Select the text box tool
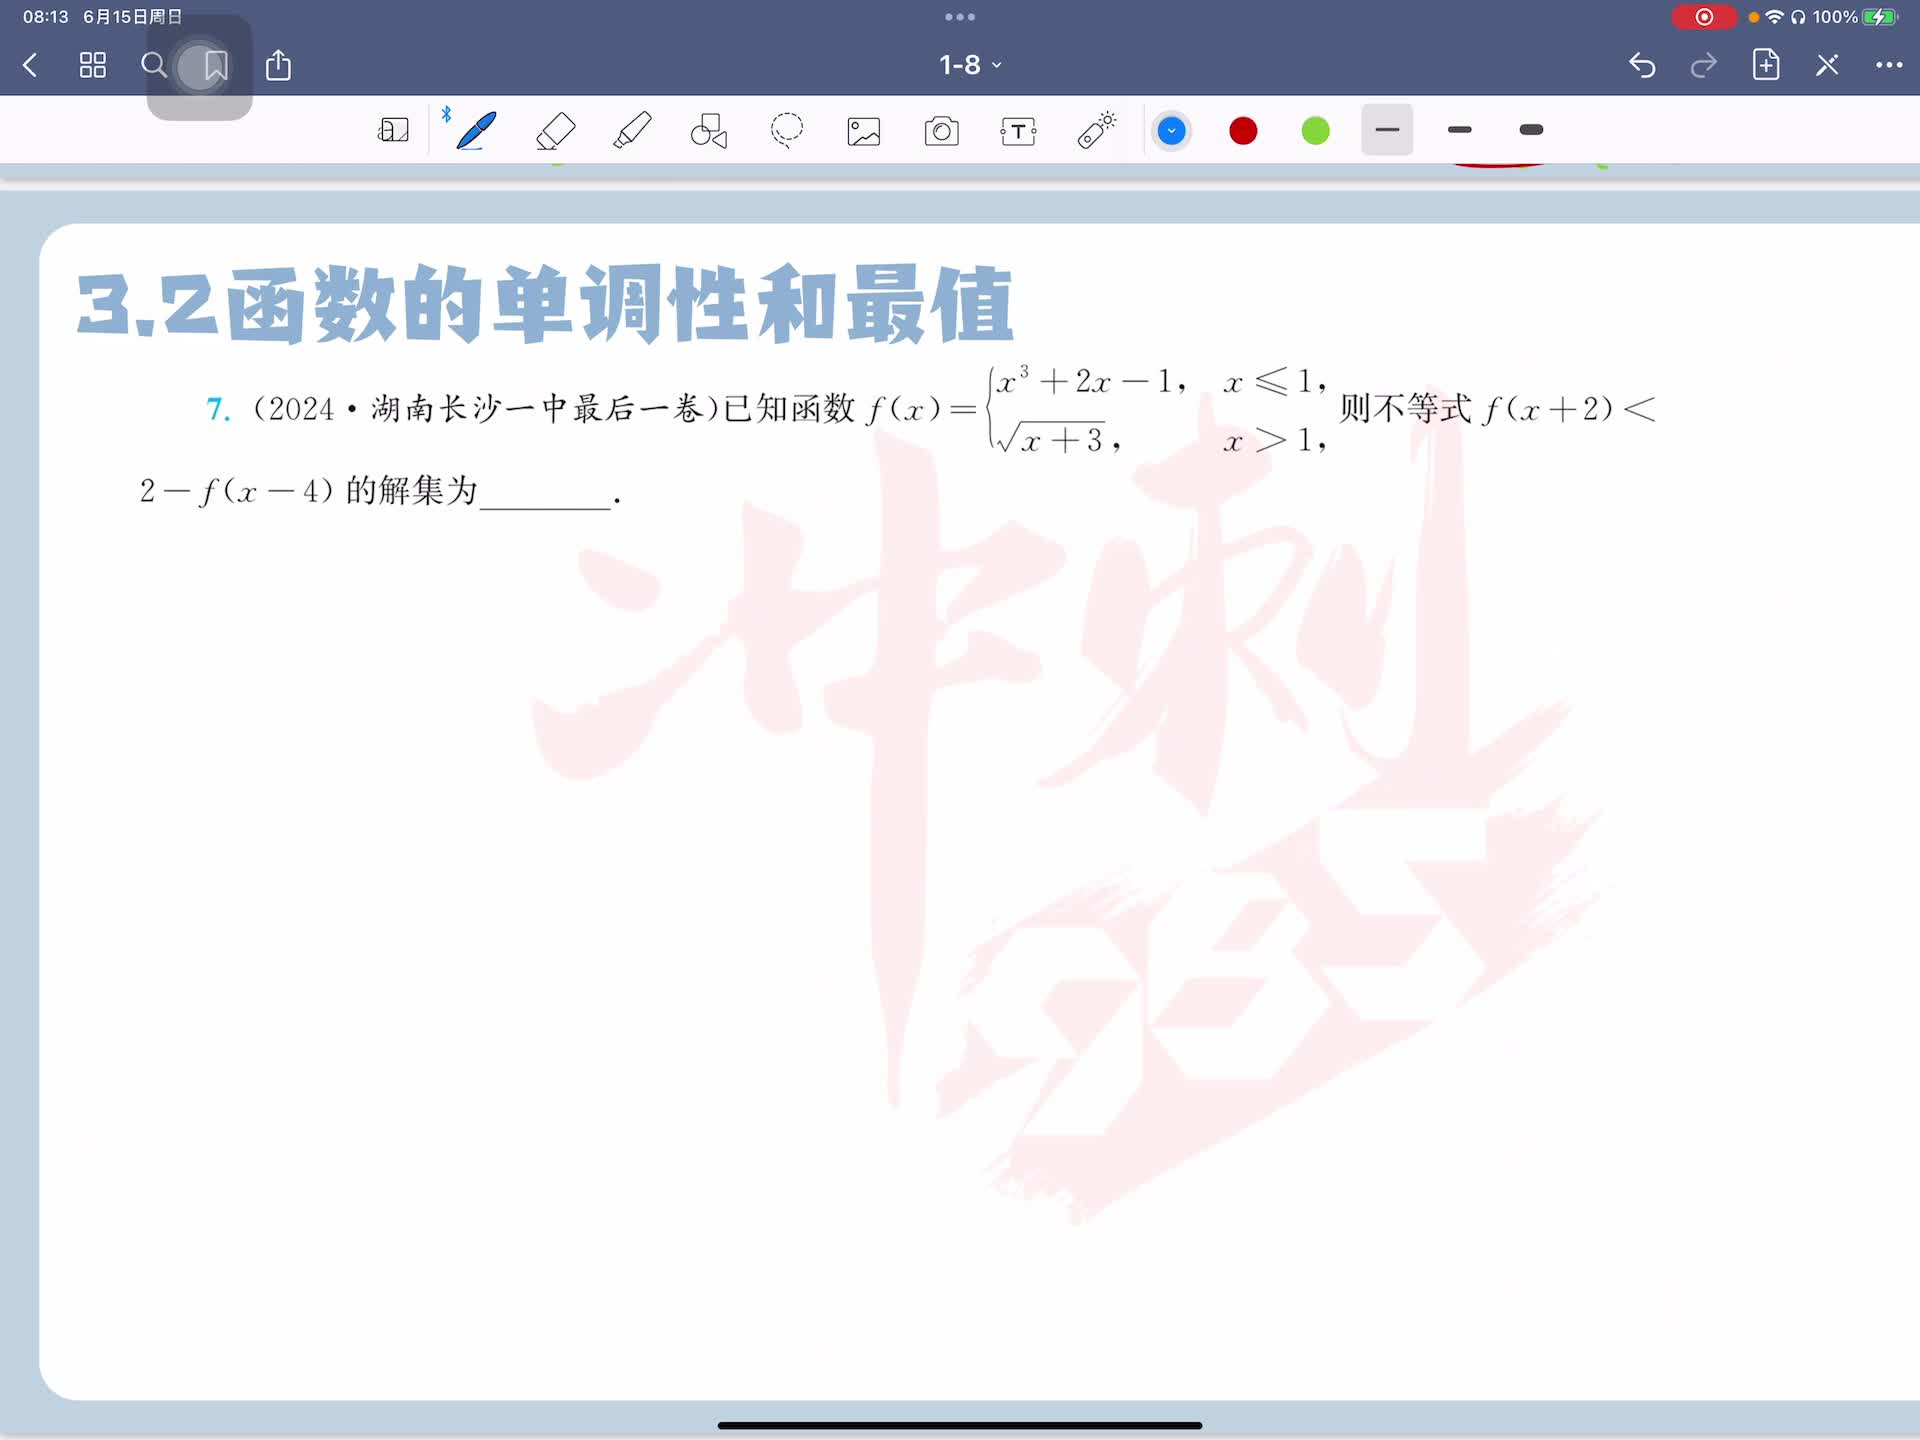 [x=1018, y=131]
